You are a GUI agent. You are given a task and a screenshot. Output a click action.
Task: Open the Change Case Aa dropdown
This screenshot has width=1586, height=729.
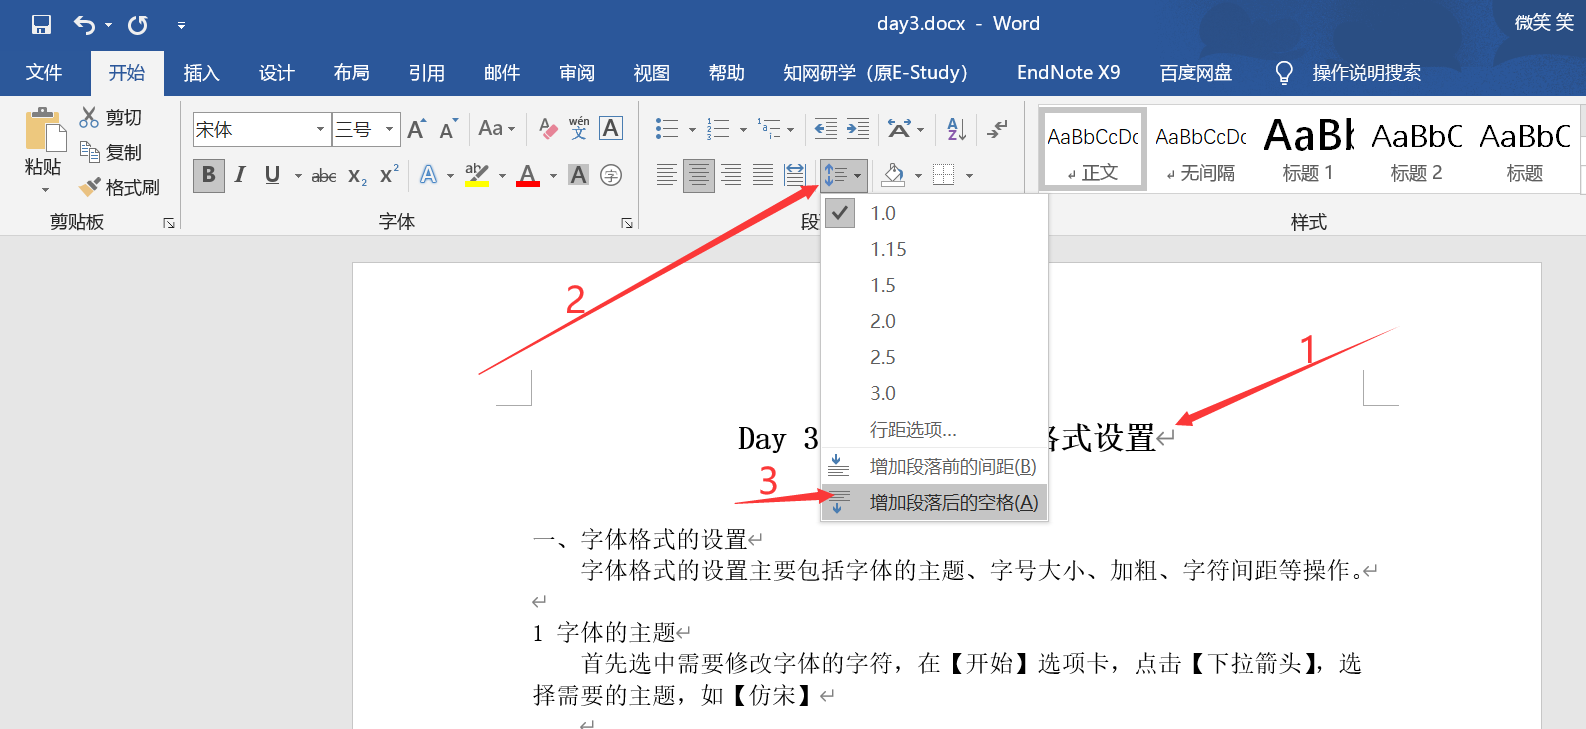[497, 128]
